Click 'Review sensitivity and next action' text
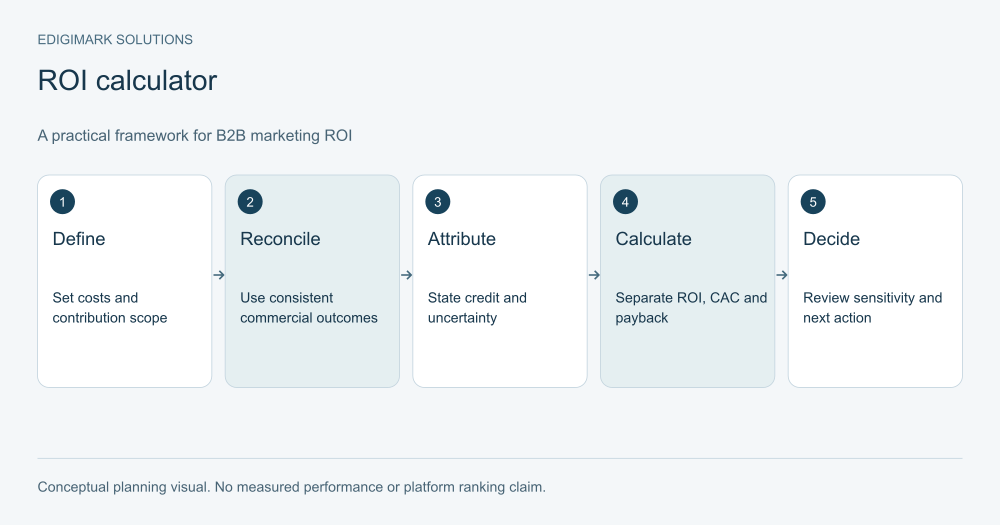 point(872,307)
